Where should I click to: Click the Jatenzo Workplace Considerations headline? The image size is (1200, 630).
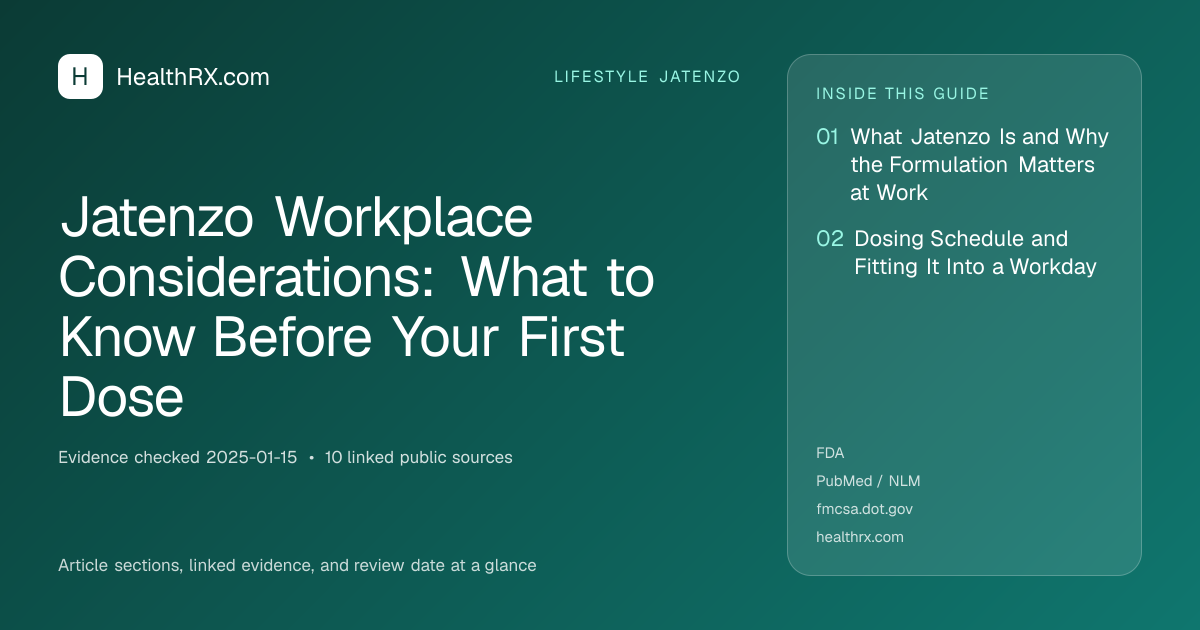(x=357, y=308)
